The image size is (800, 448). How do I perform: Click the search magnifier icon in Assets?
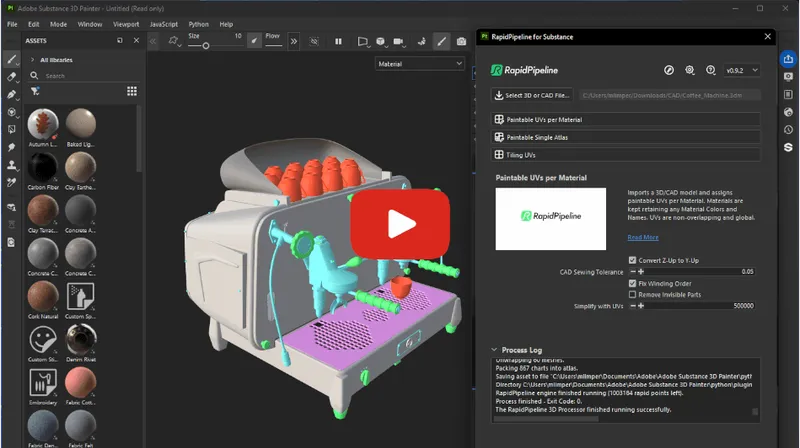click(x=34, y=76)
